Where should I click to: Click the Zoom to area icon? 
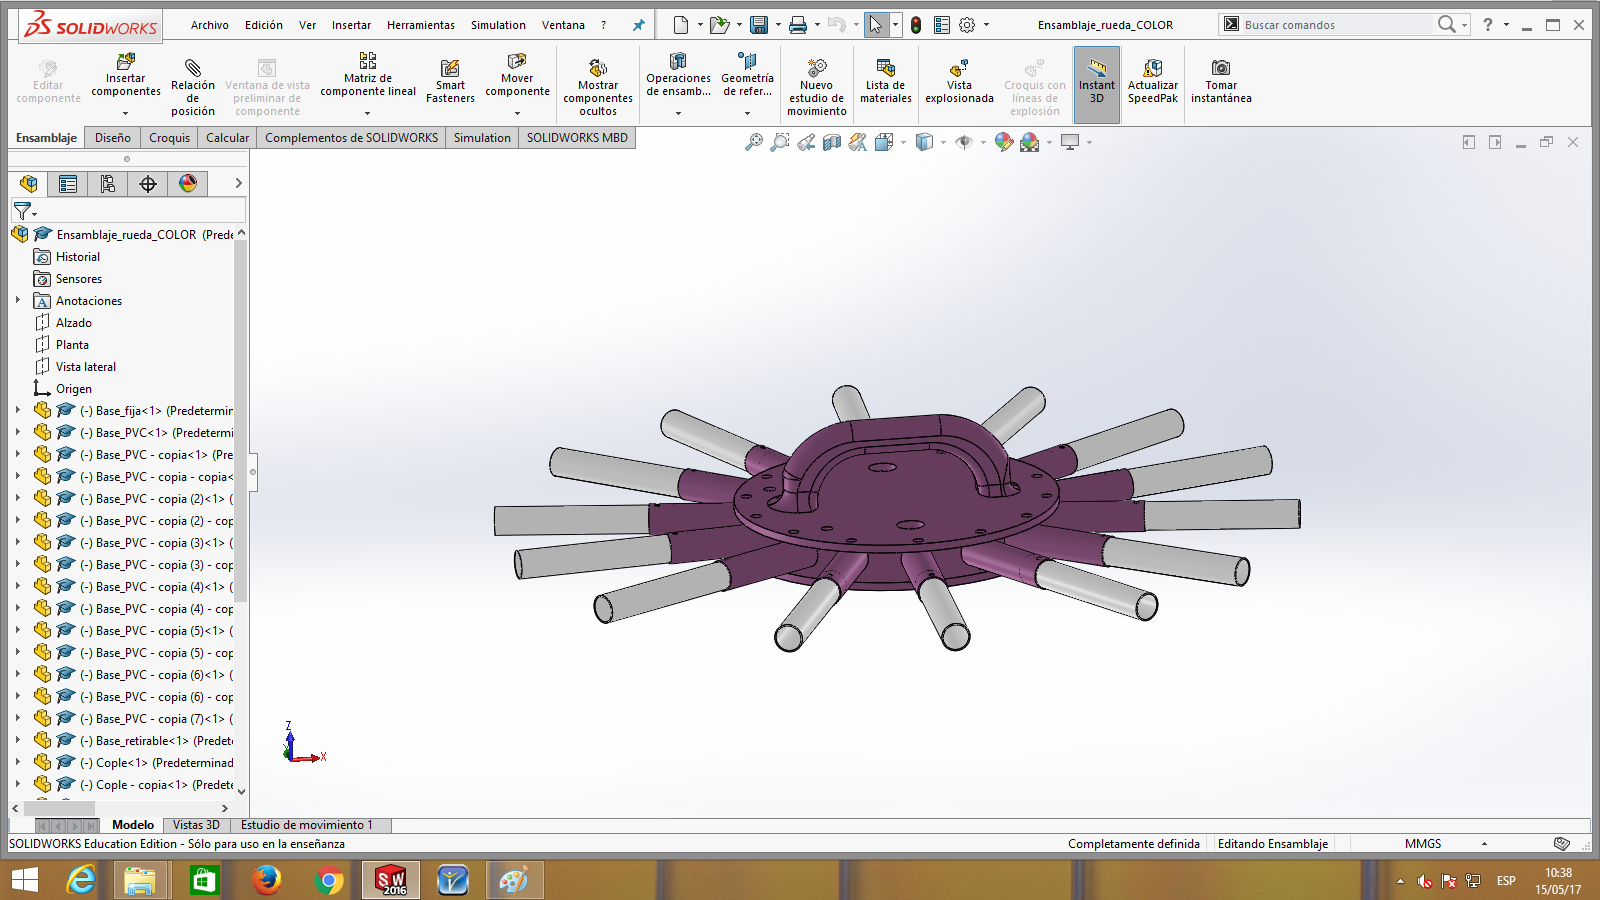[x=780, y=143]
